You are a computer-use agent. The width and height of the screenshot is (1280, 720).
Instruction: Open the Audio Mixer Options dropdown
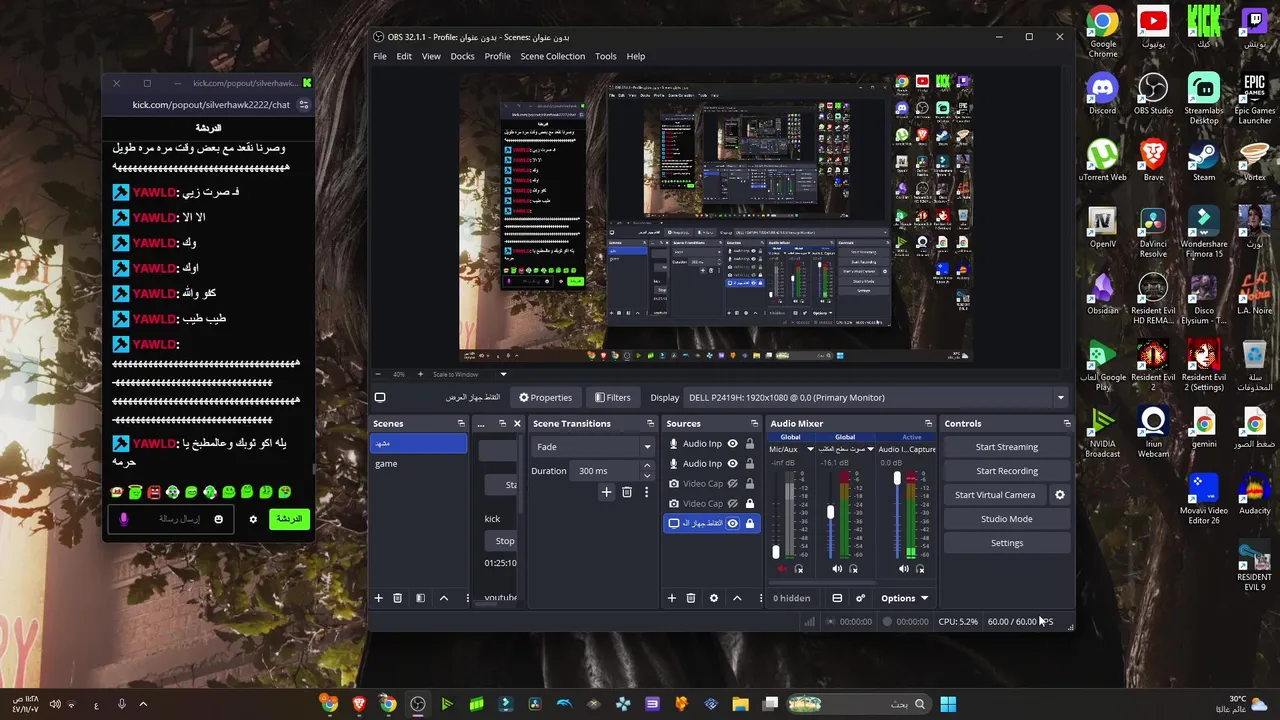tap(905, 598)
